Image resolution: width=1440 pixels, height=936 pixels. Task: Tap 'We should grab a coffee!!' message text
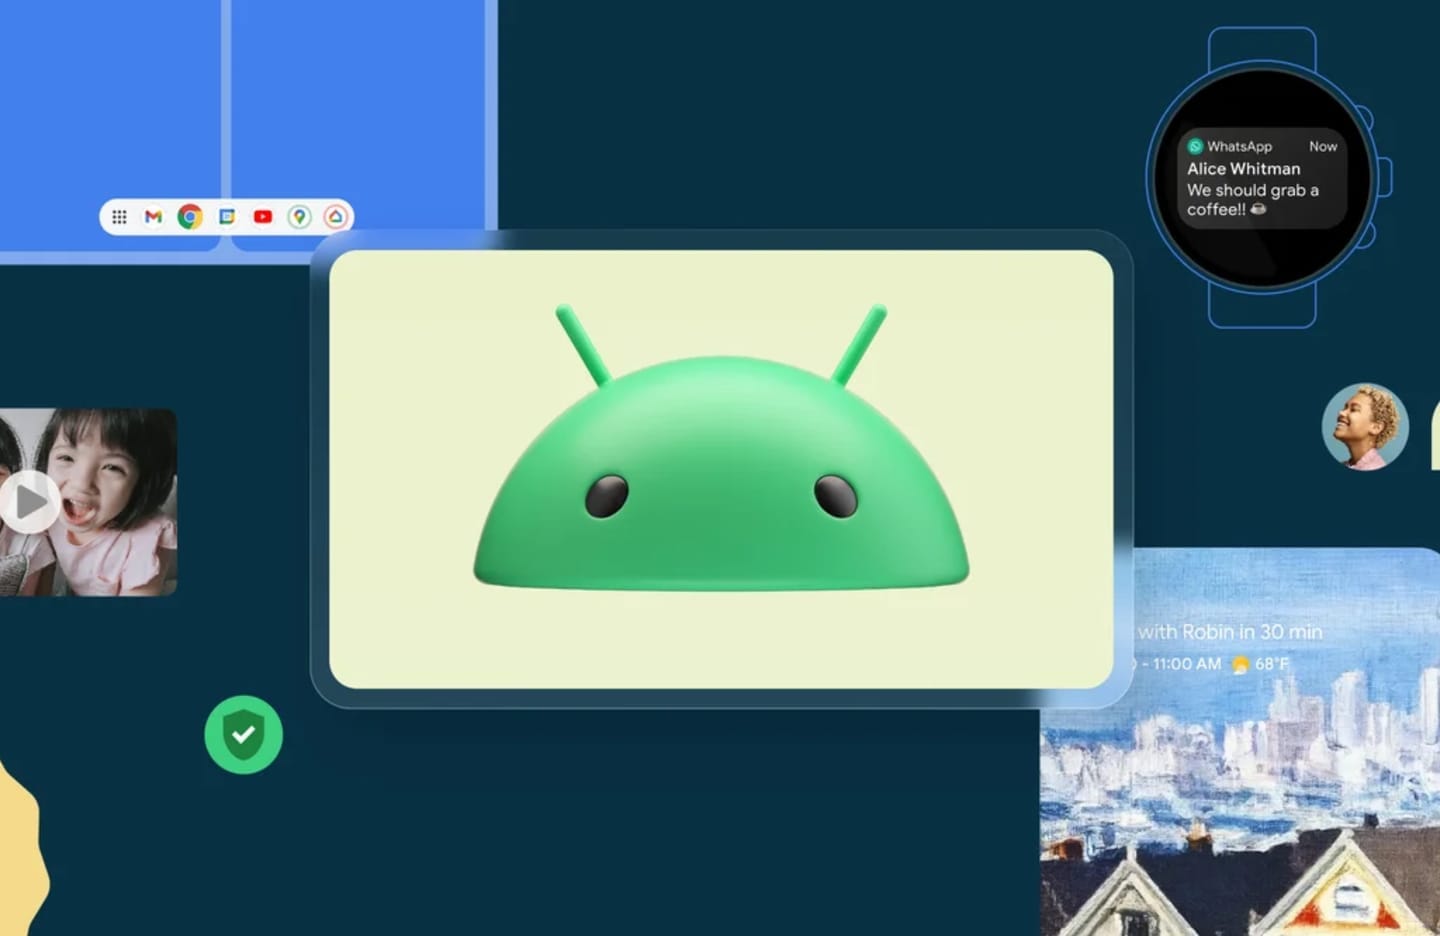[1252, 199]
